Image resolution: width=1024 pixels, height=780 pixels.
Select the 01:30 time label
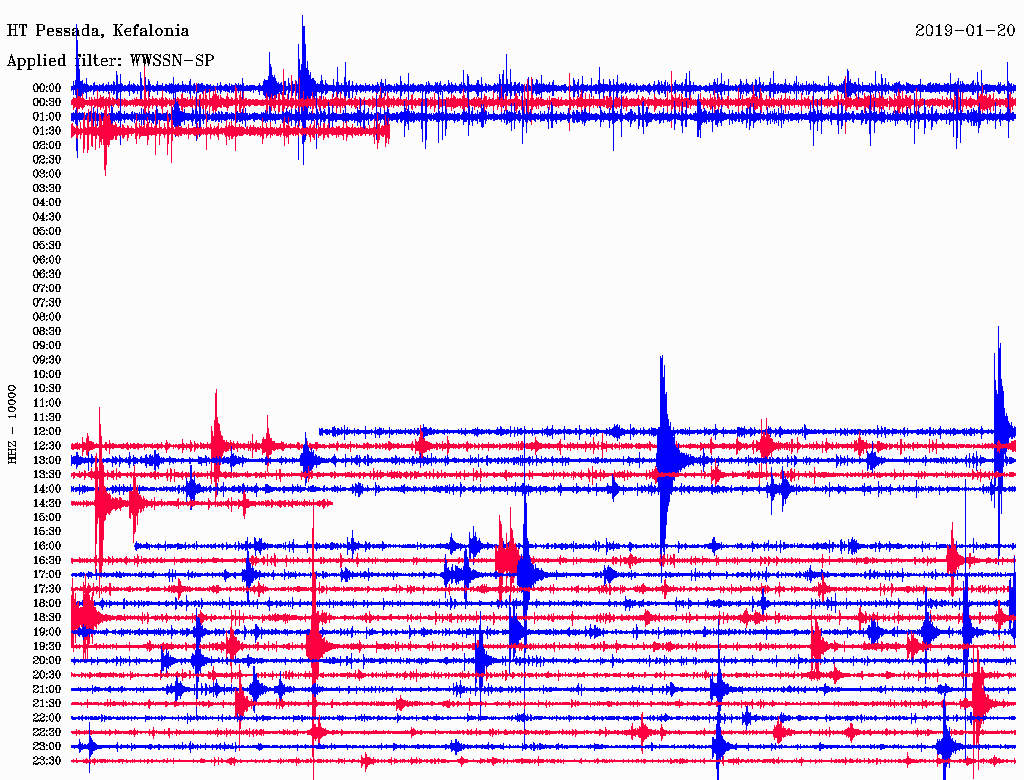47,131
